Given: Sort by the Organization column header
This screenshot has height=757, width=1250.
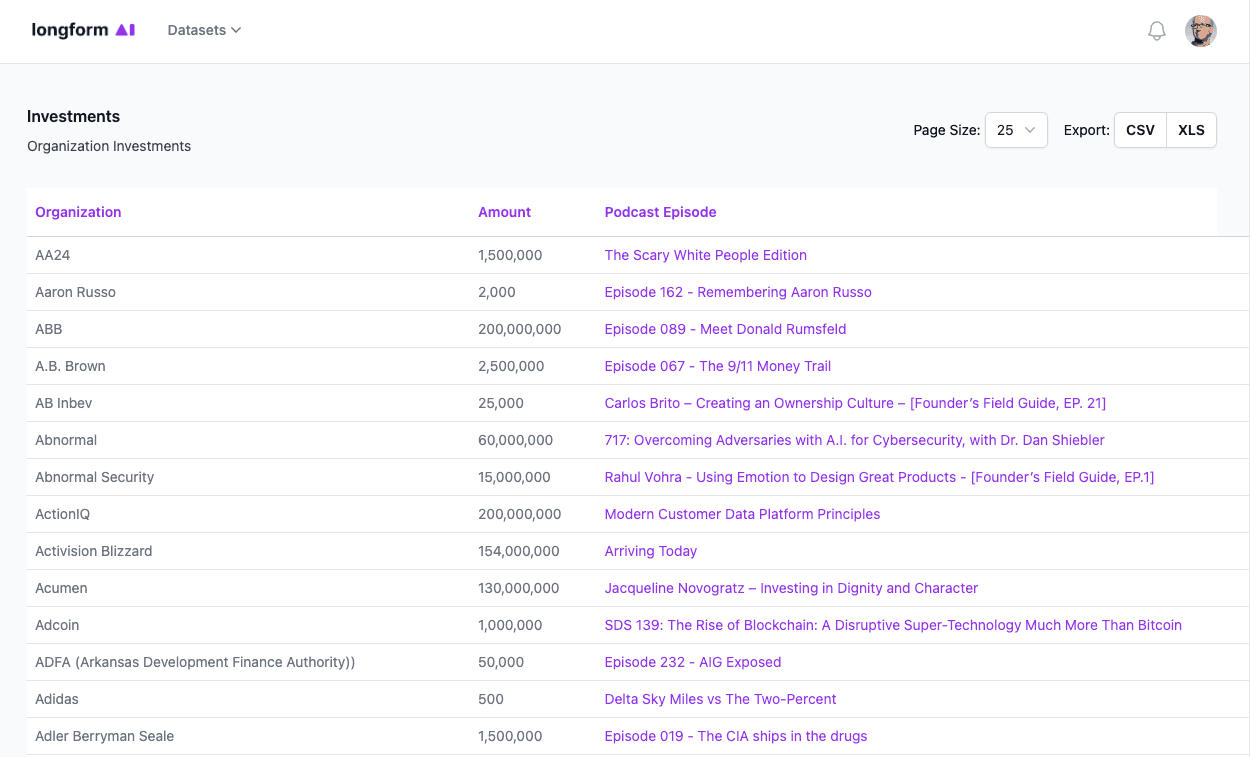Looking at the screenshot, I should 78,212.
